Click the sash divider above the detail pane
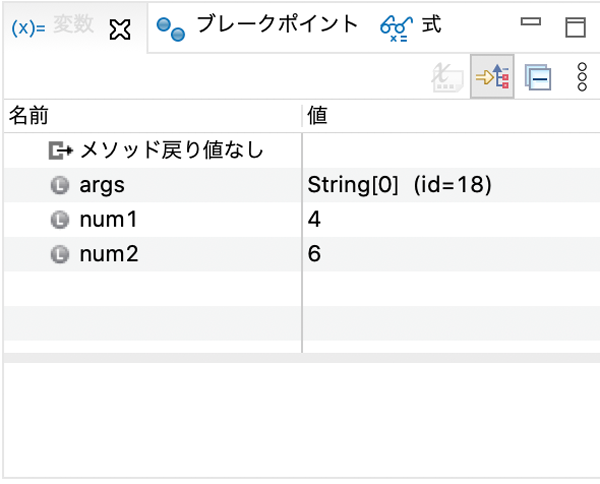This screenshot has width=600, height=484. click(x=302, y=358)
